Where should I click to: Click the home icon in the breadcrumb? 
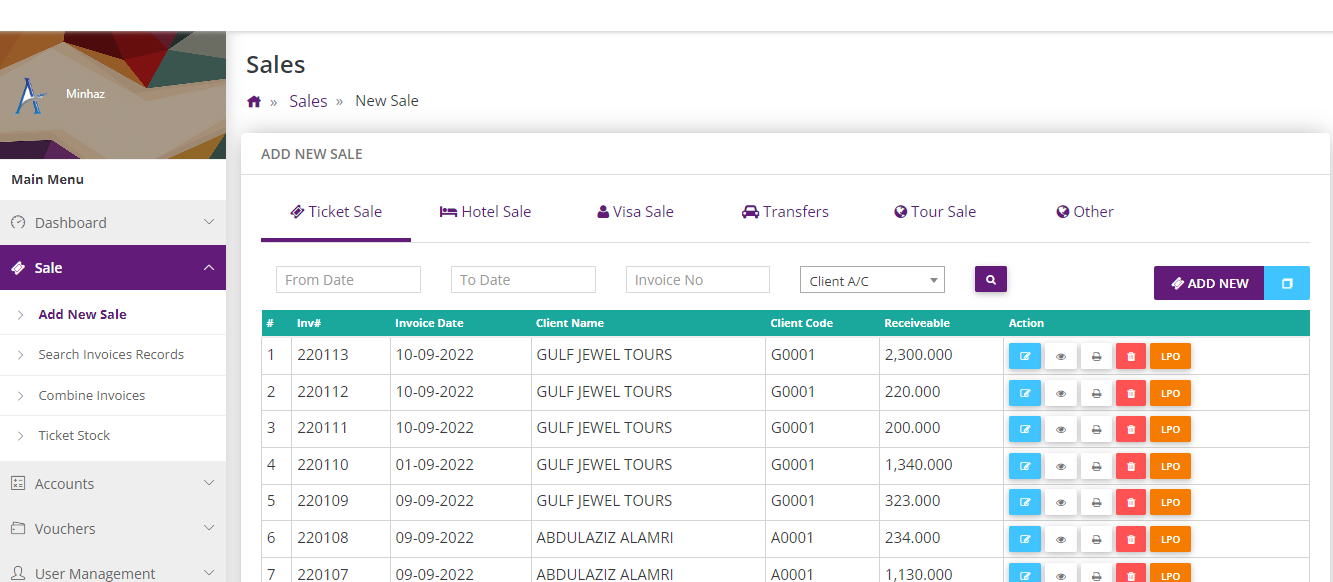click(254, 102)
